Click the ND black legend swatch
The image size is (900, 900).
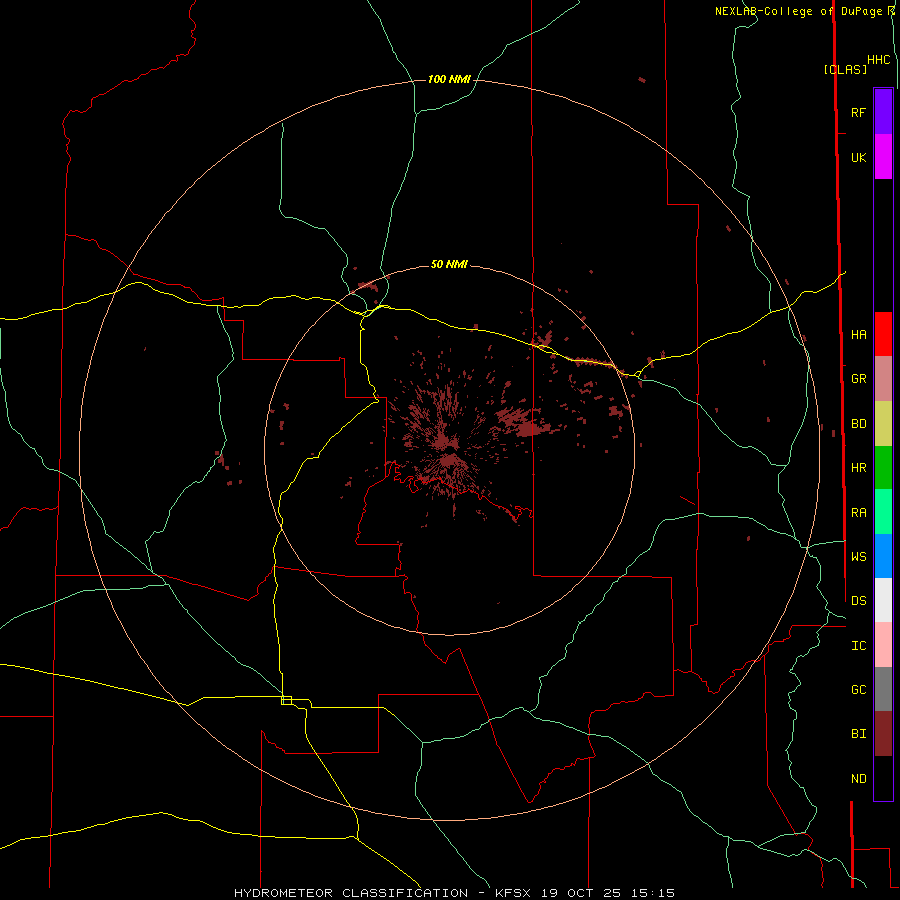(x=883, y=778)
